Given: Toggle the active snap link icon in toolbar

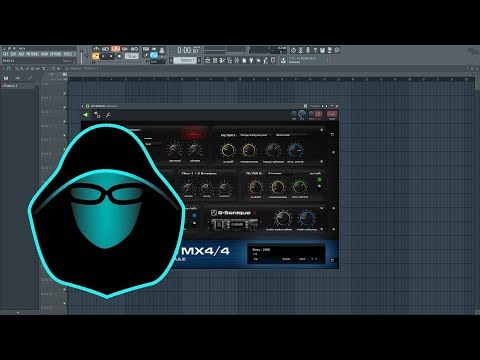Looking at the screenshot, I should (x=154, y=55).
